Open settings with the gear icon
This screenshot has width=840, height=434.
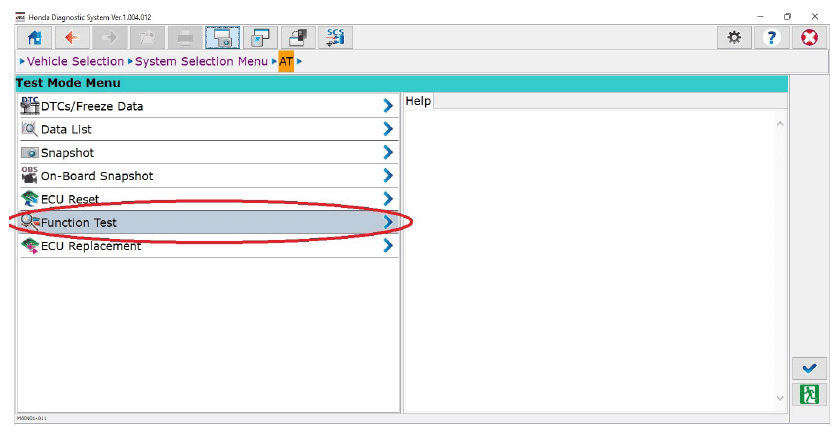[734, 37]
